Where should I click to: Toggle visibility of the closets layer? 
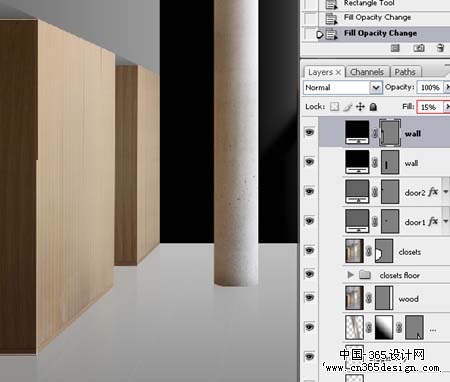tap(309, 251)
